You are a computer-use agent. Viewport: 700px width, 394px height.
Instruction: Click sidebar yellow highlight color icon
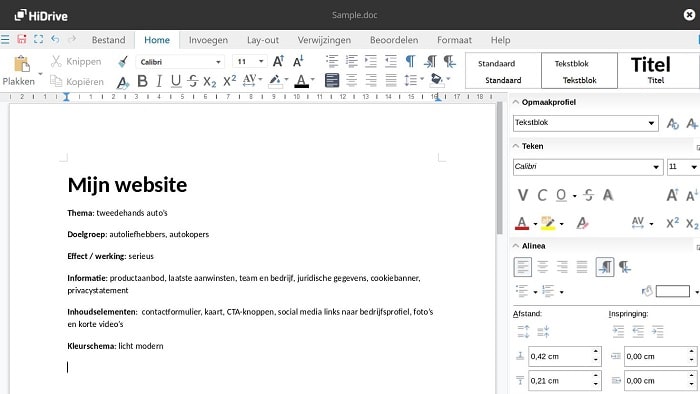[548, 223]
